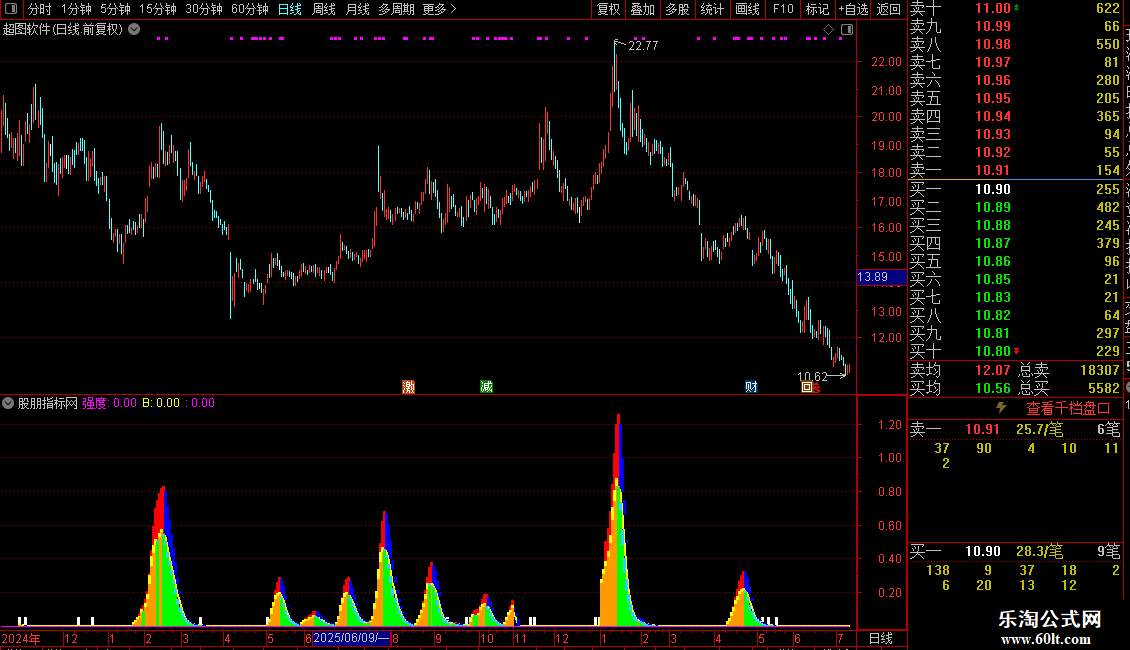This screenshot has height=650, width=1130.
Task: Select the 60分钟 period
Action: pos(250,9)
